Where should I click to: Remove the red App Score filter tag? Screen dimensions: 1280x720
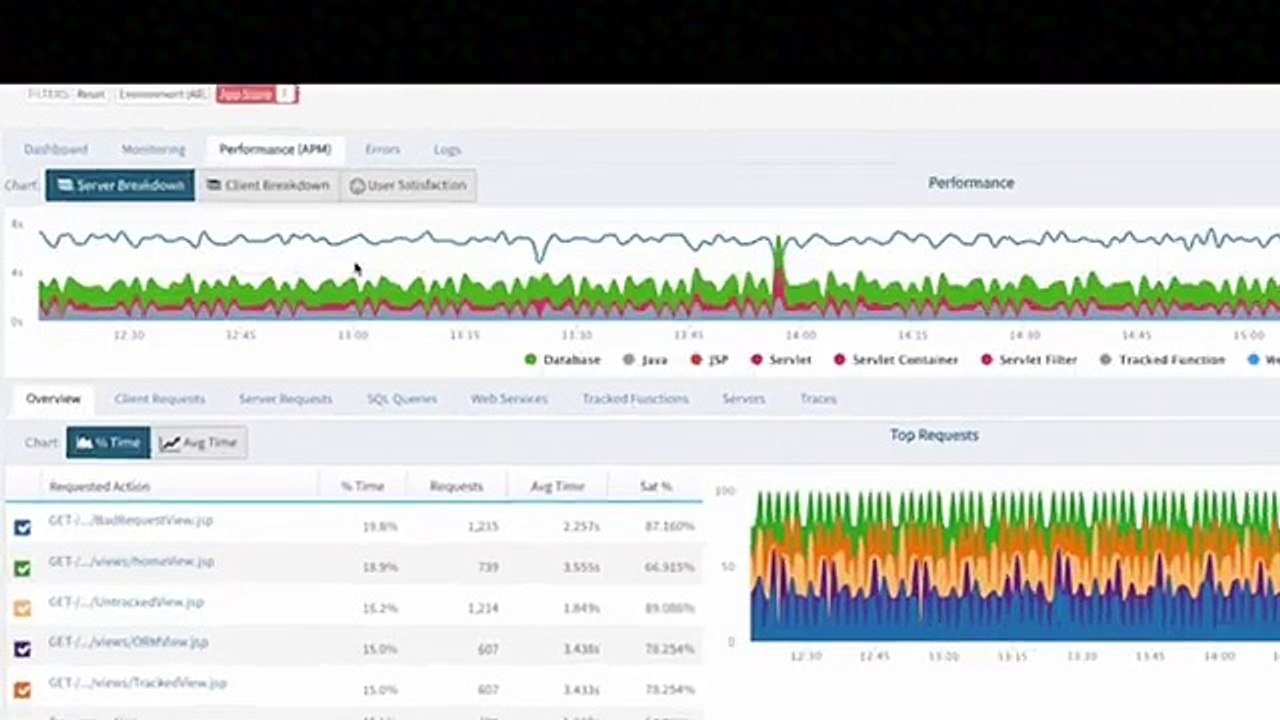(x=285, y=94)
